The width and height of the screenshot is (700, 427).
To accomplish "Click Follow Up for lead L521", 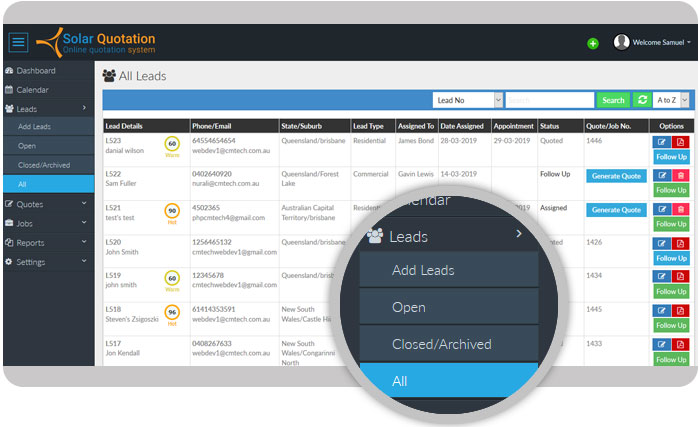I will pos(671,224).
